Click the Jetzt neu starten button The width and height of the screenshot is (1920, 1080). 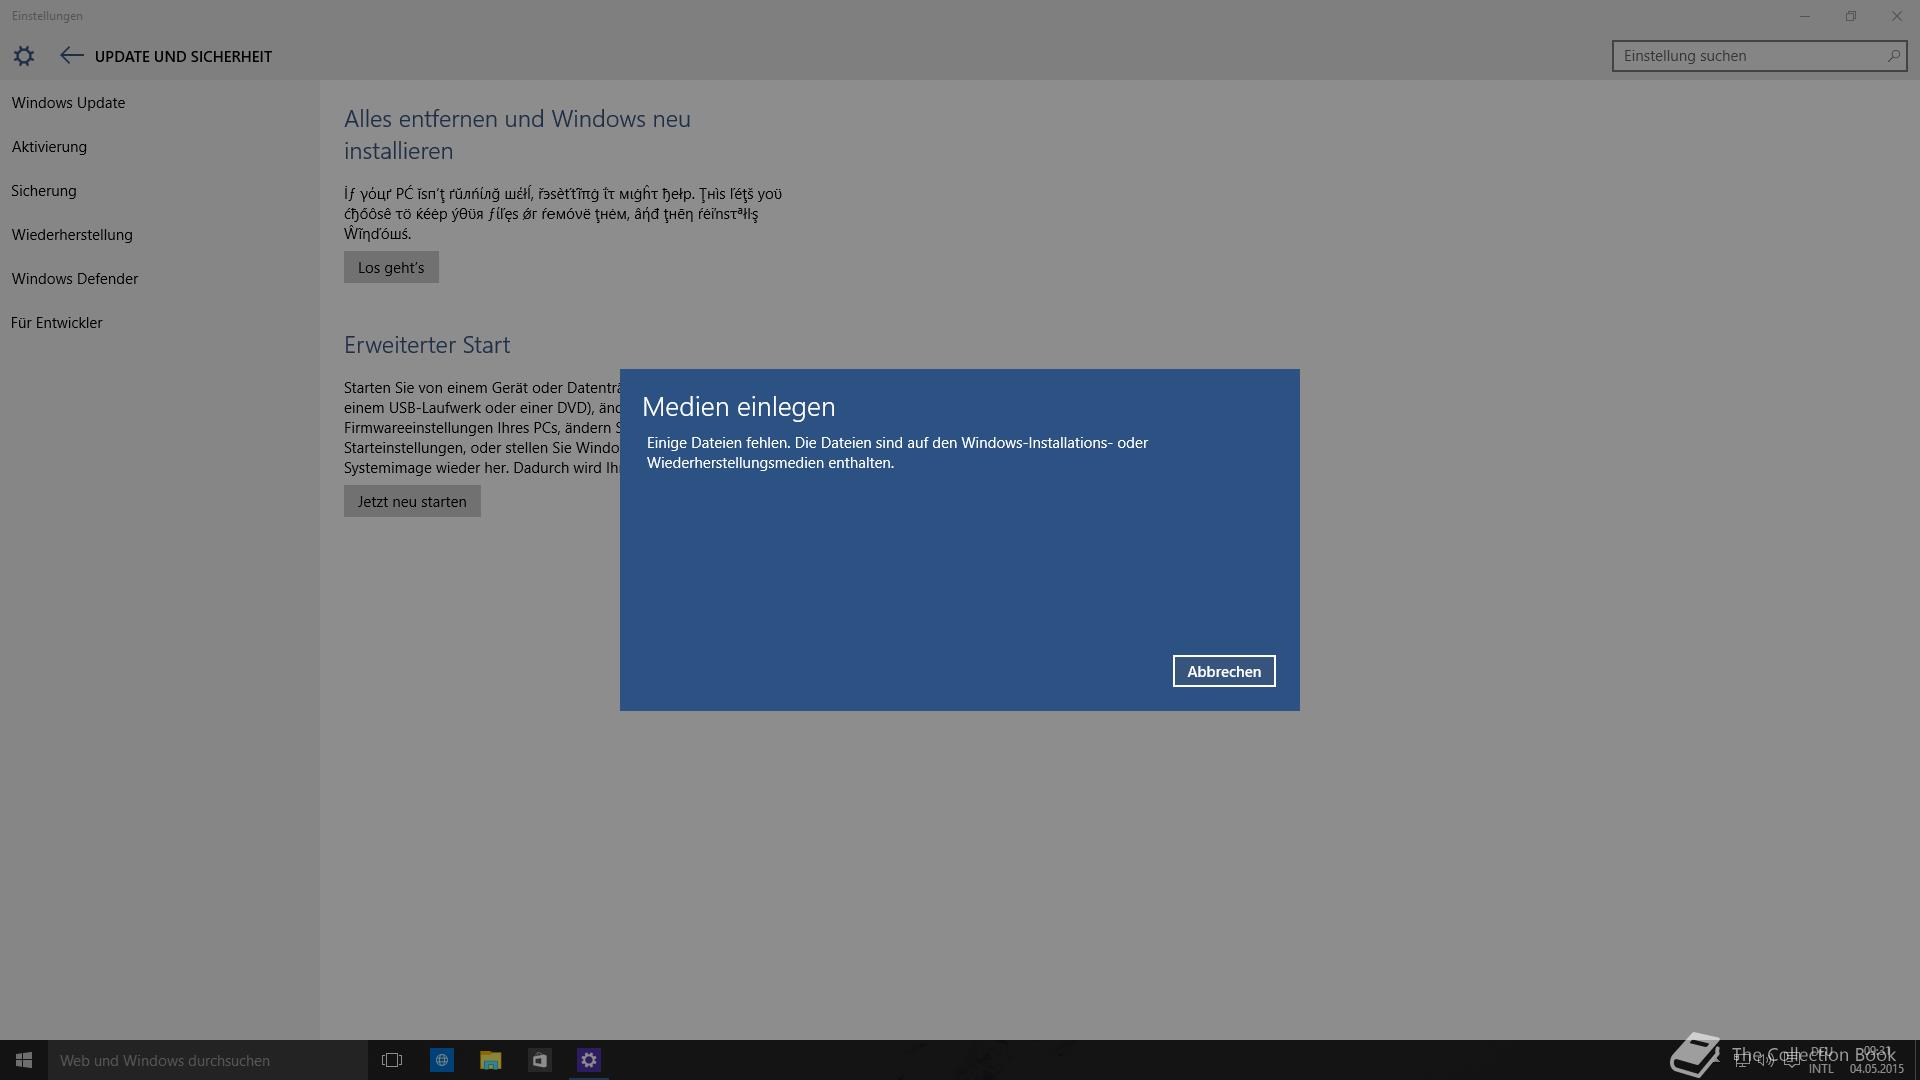point(412,501)
